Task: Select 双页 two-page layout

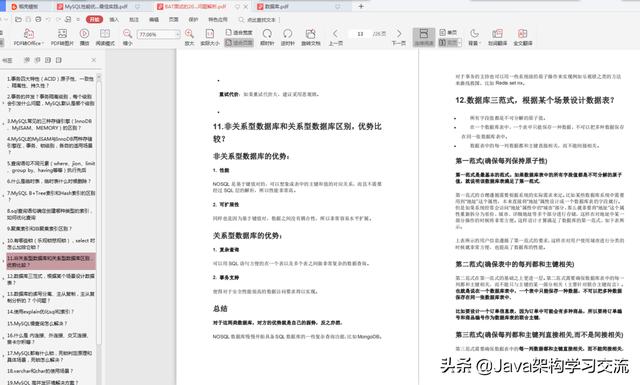Action: pyautogui.click(x=447, y=42)
